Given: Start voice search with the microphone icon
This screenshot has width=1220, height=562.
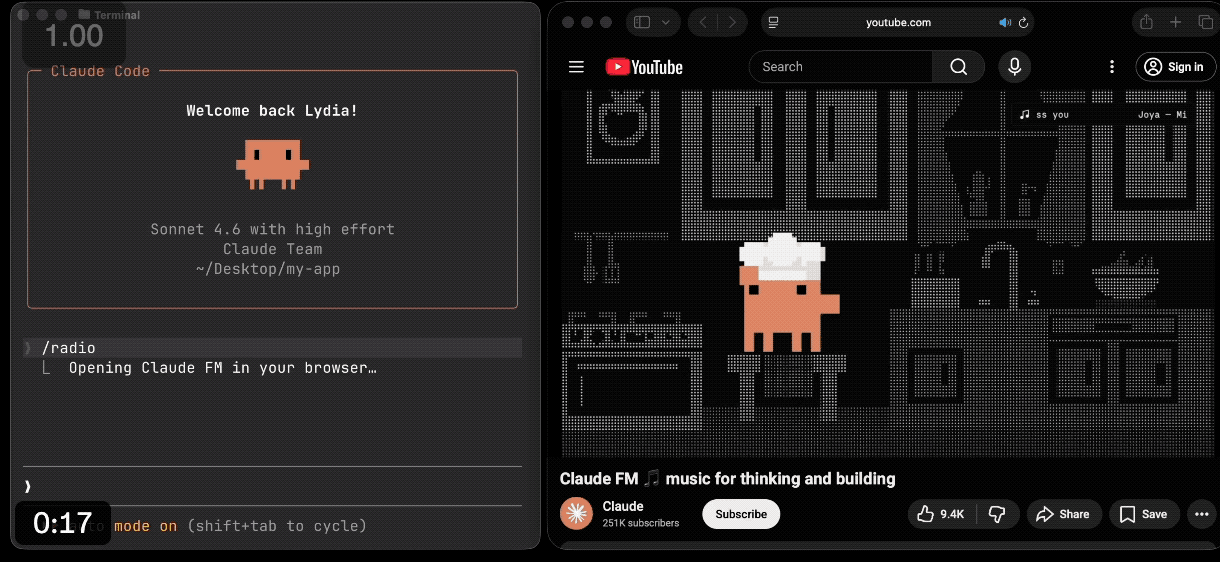Looking at the screenshot, I should coord(1014,67).
